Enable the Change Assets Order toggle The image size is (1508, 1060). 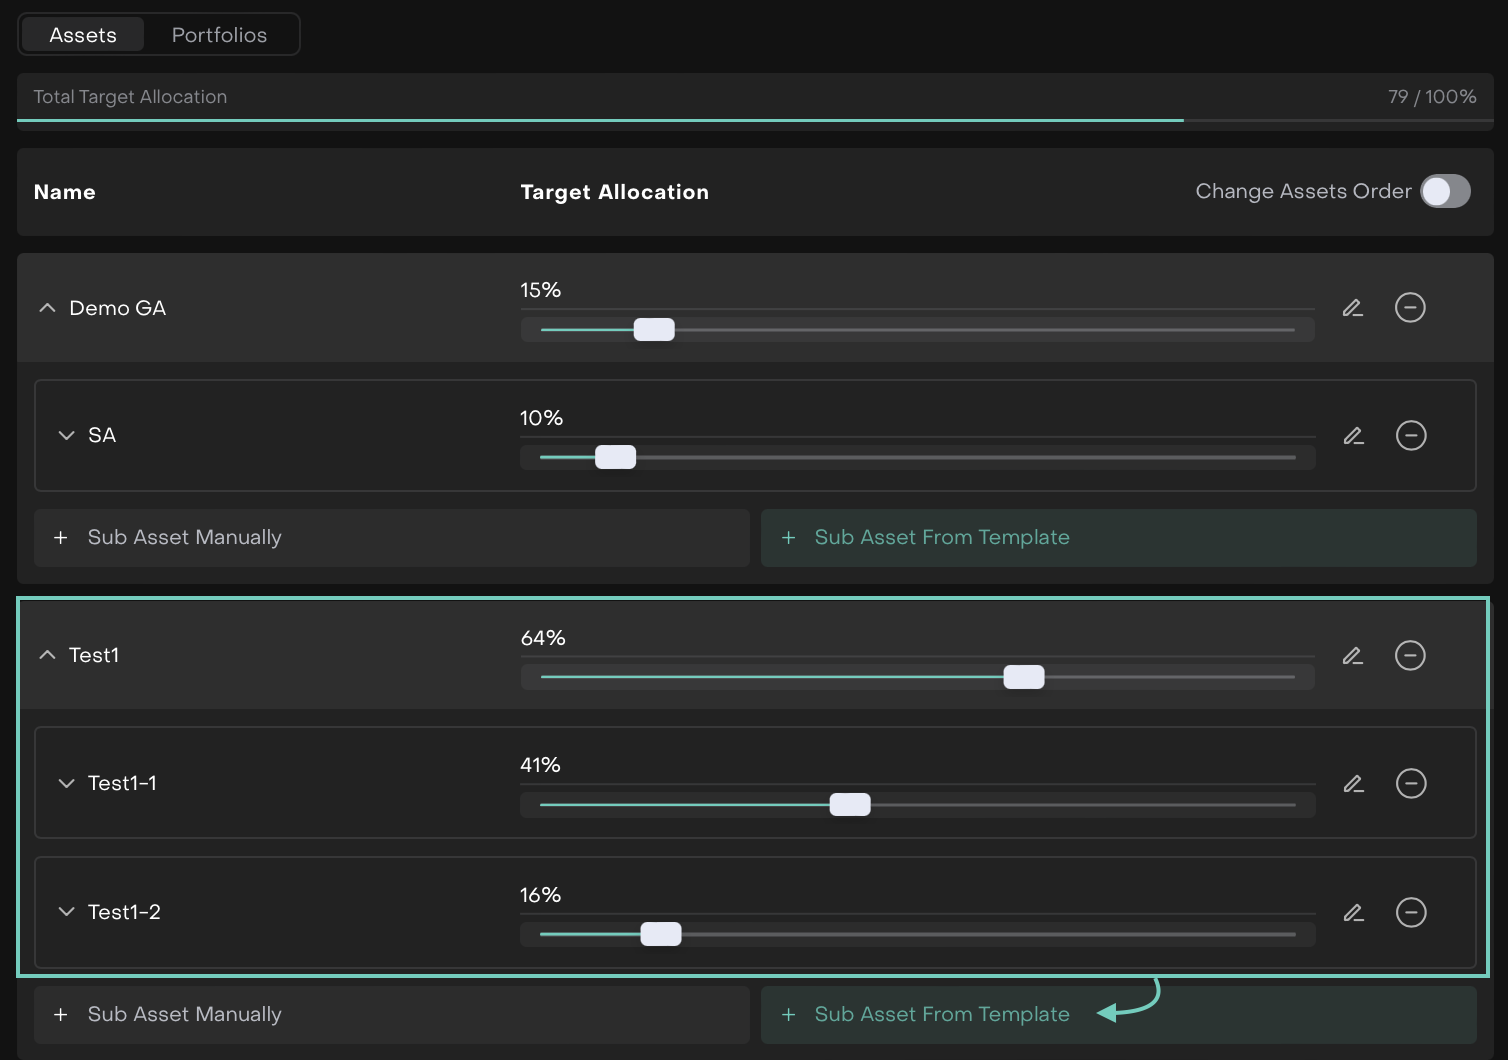pos(1445,191)
